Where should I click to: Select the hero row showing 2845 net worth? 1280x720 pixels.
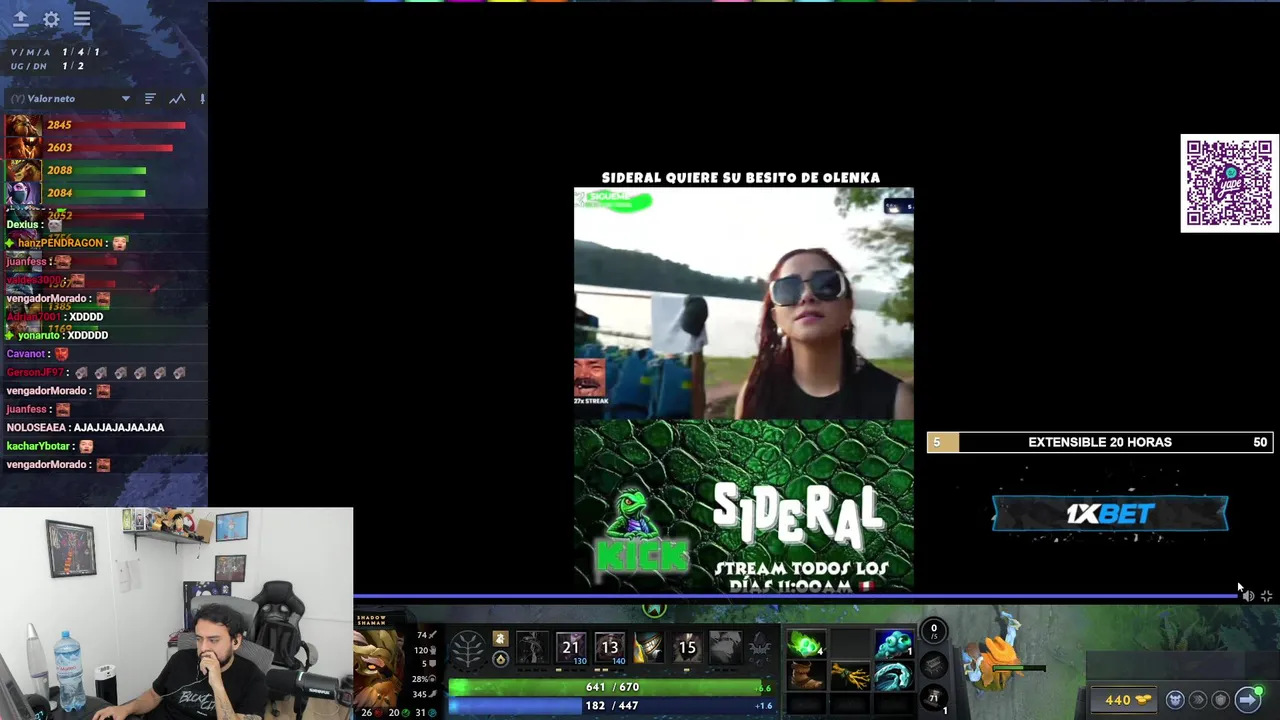97,125
